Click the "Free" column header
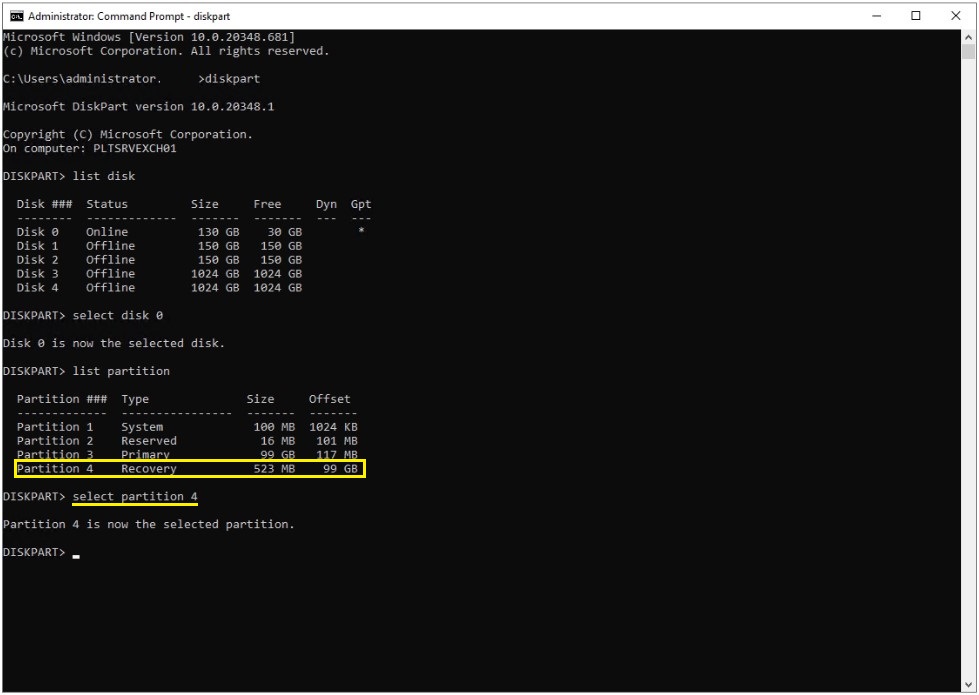 (x=267, y=204)
